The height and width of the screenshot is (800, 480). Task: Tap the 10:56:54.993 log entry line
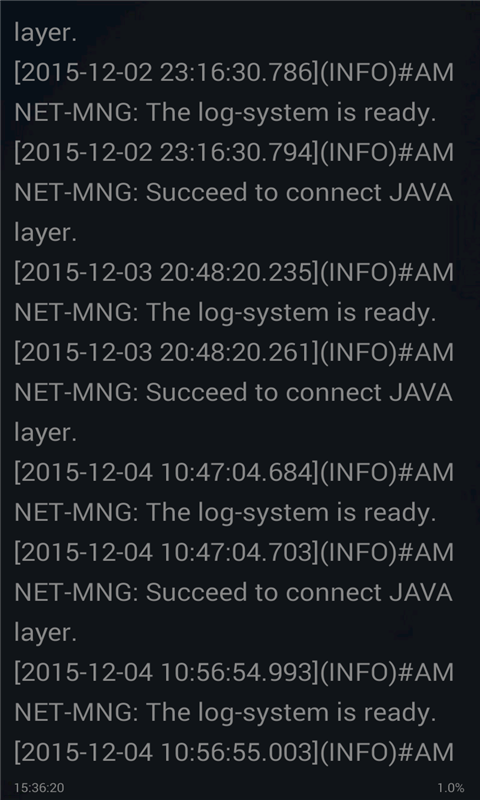point(234,672)
